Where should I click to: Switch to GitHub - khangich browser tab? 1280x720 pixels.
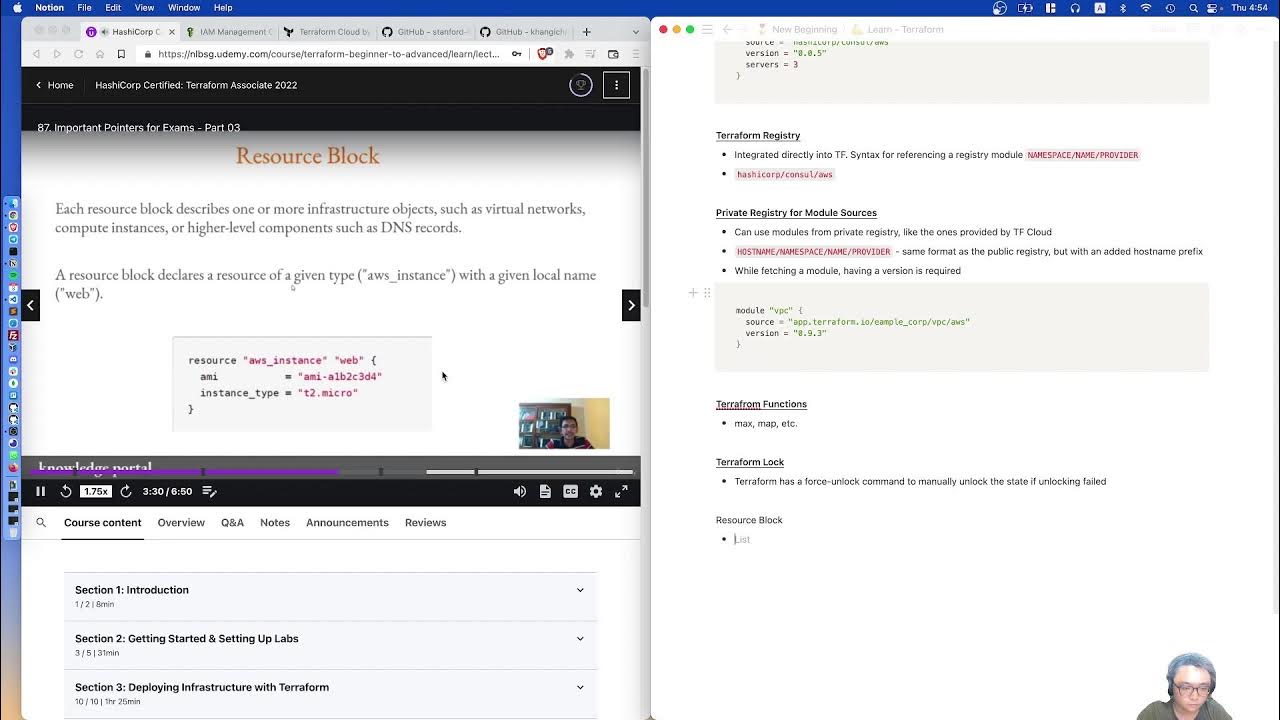coord(522,31)
